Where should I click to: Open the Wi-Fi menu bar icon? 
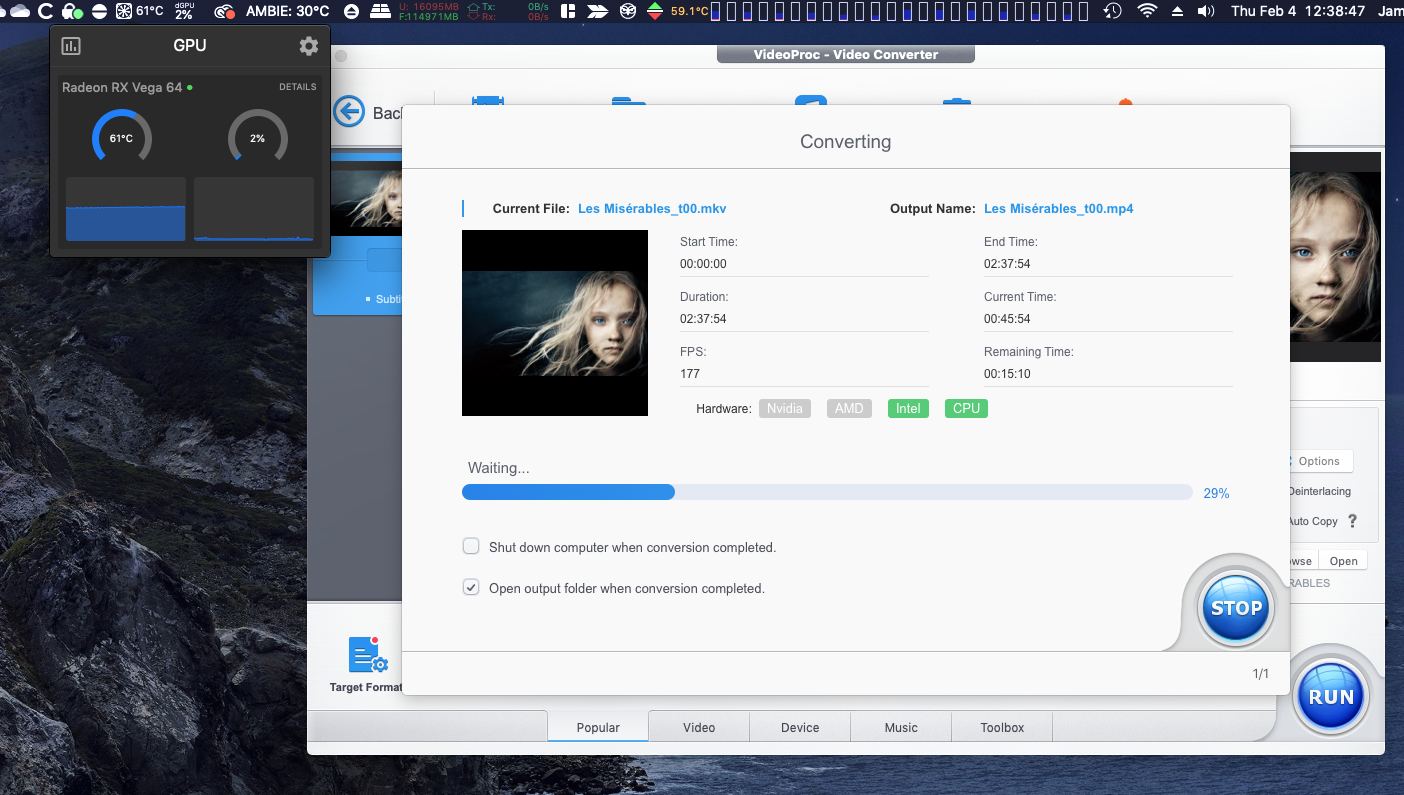tap(1147, 11)
